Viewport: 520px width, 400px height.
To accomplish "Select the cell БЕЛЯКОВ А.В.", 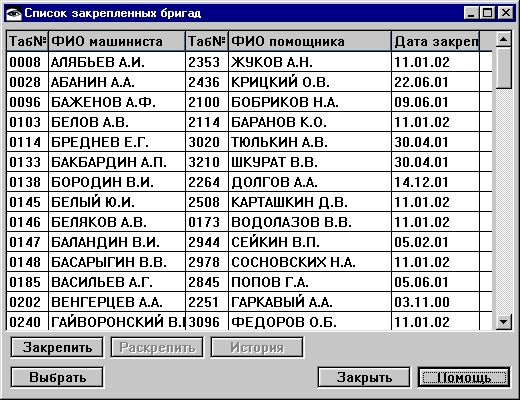I will click(x=117, y=222).
